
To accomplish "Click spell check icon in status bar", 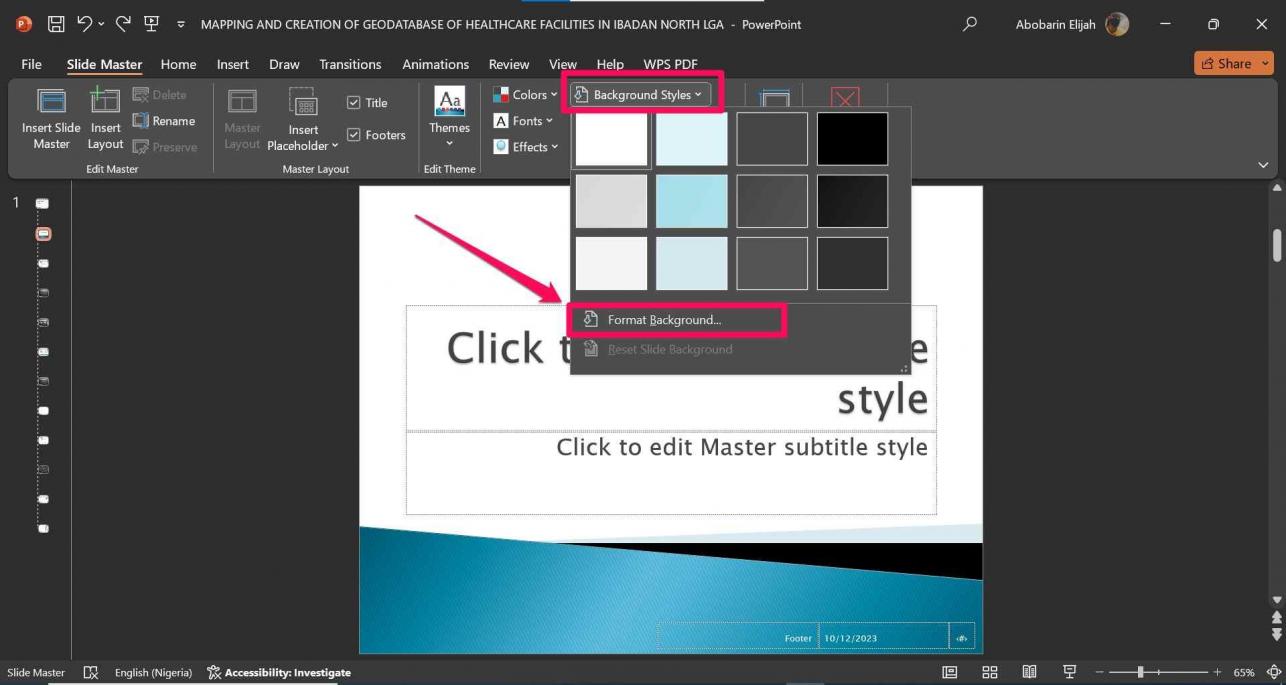I will click(x=91, y=673).
